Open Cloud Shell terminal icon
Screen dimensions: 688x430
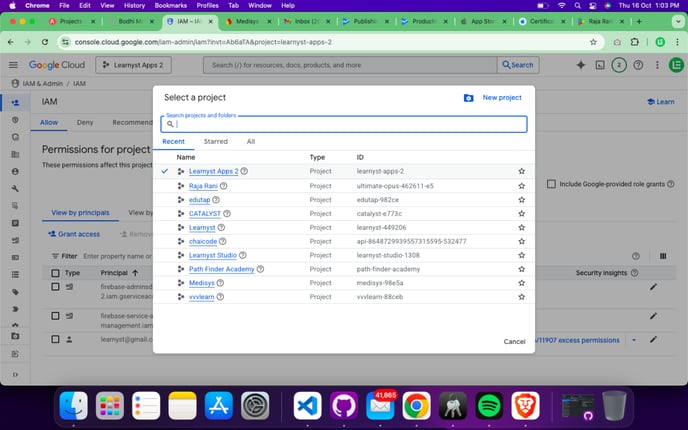600,65
